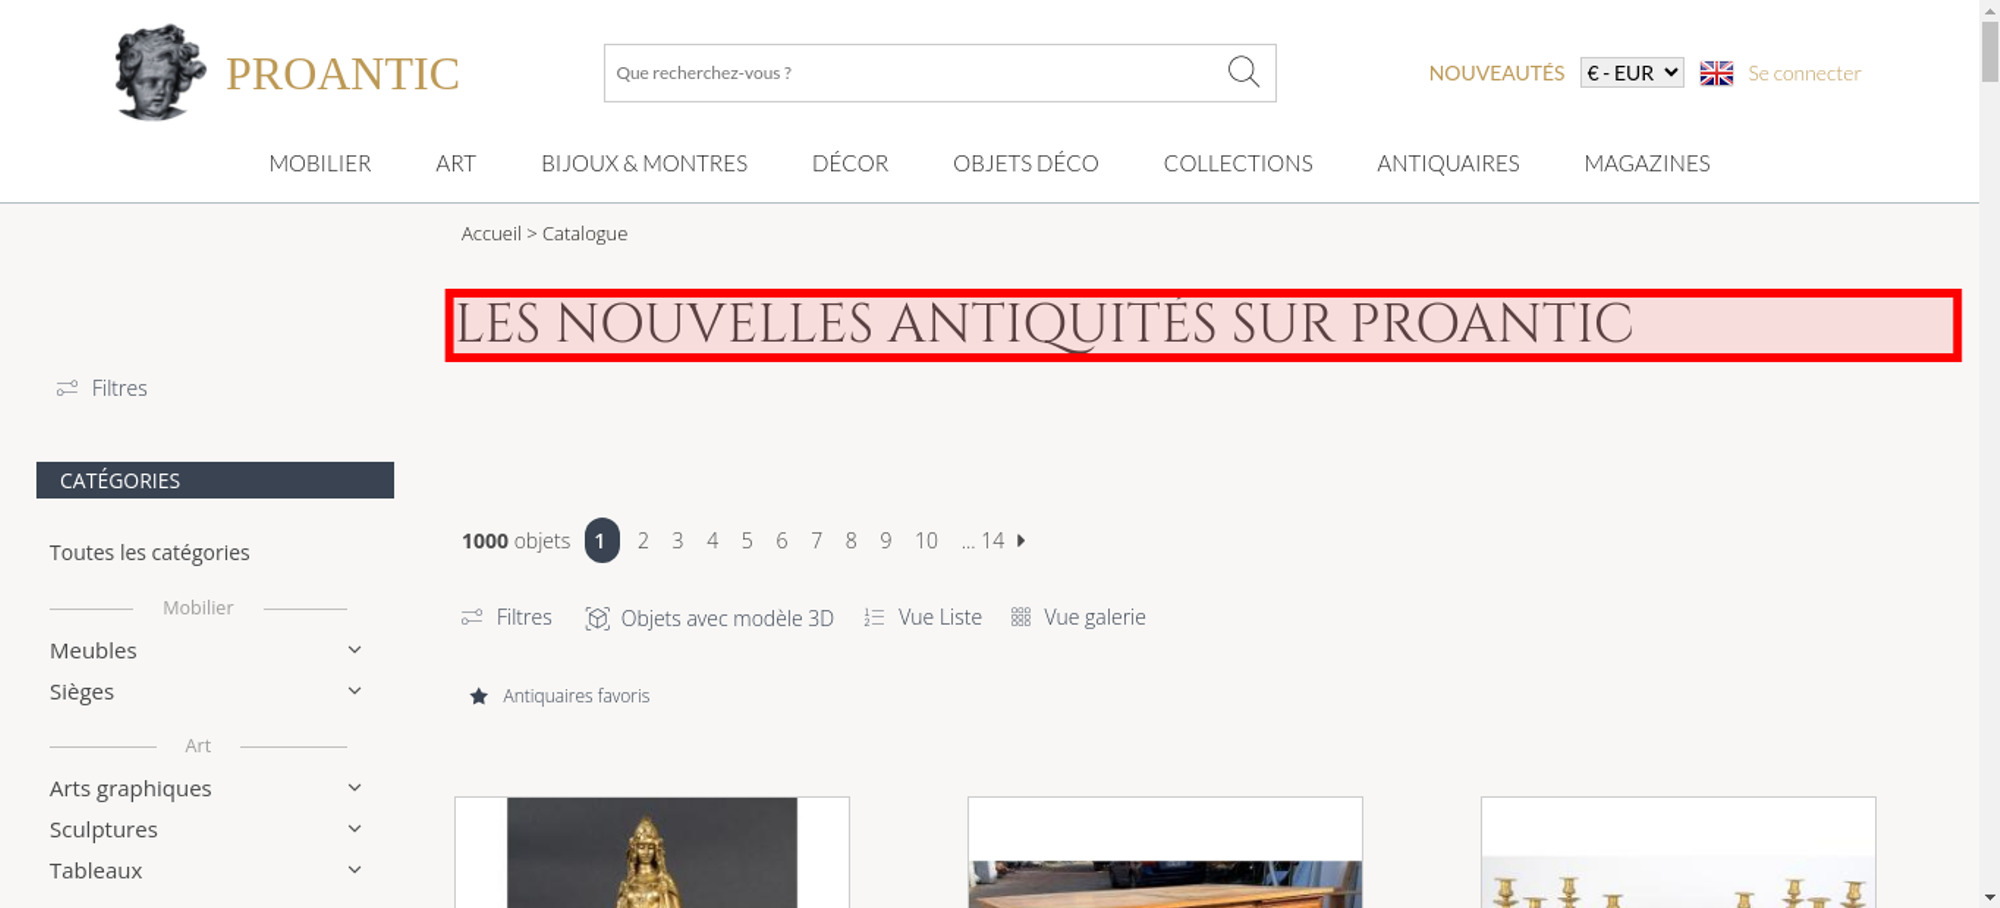Switch to Vue galerie view
The height and width of the screenshot is (908, 2000).
click(x=1078, y=617)
